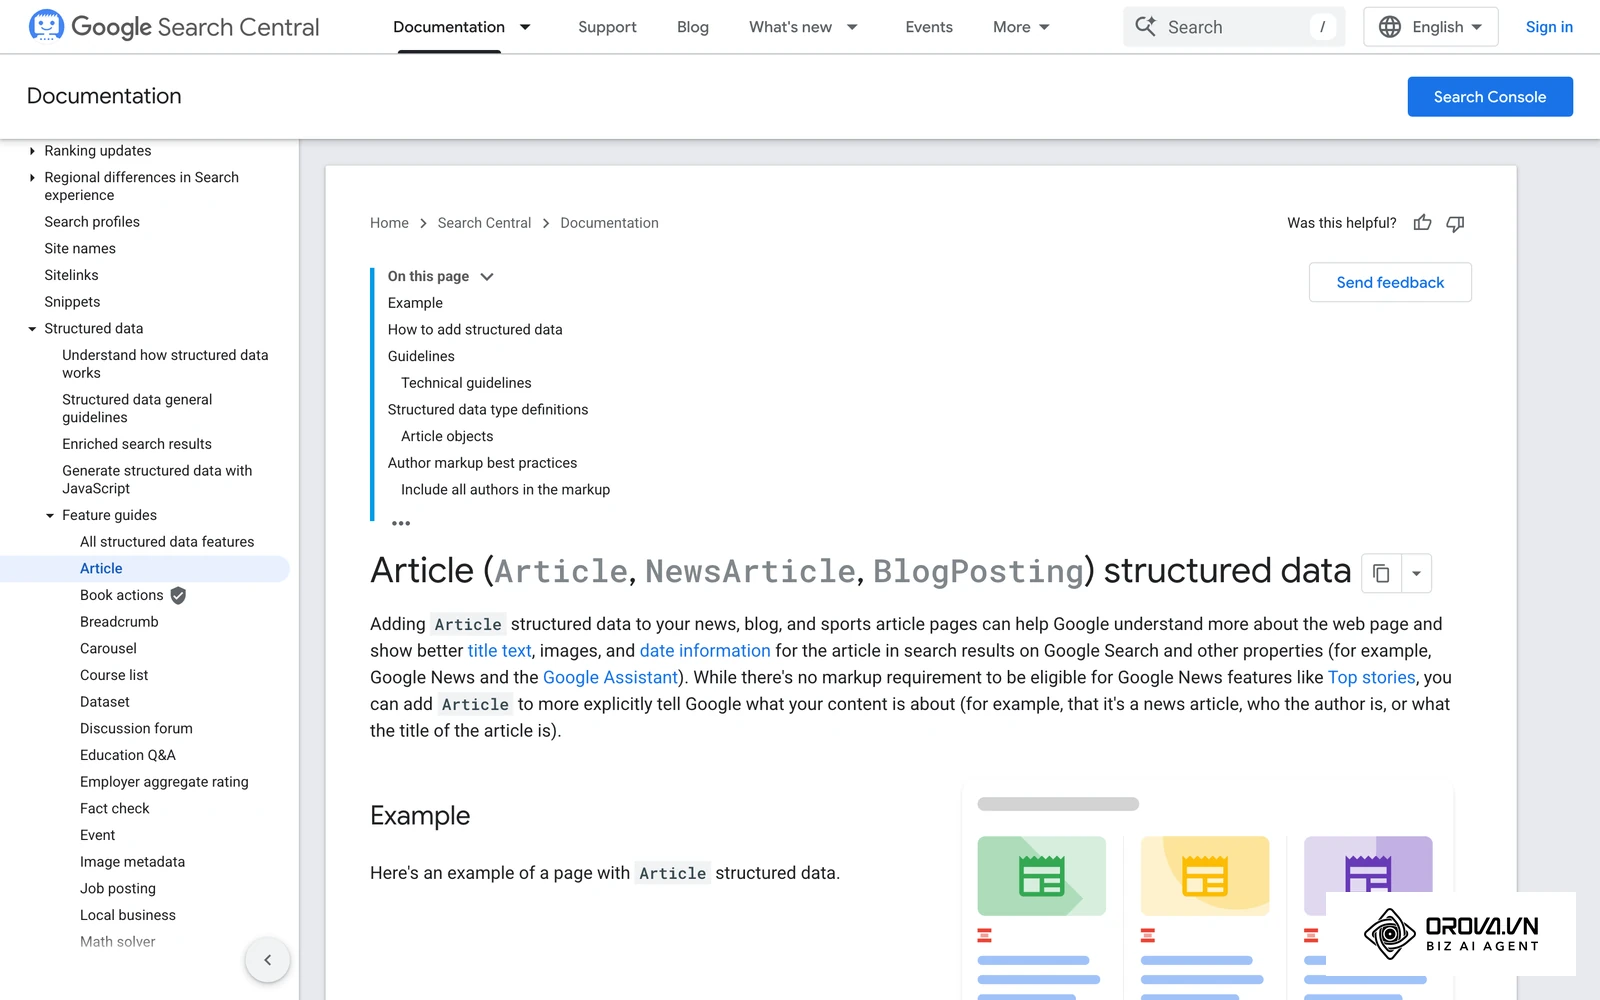Open the Documentation dropdown arrow in navbar
The width and height of the screenshot is (1600, 1000).
[525, 27]
